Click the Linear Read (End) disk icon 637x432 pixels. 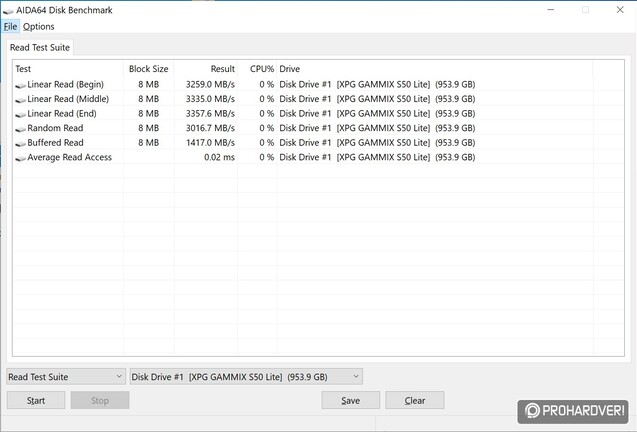[x=20, y=115]
